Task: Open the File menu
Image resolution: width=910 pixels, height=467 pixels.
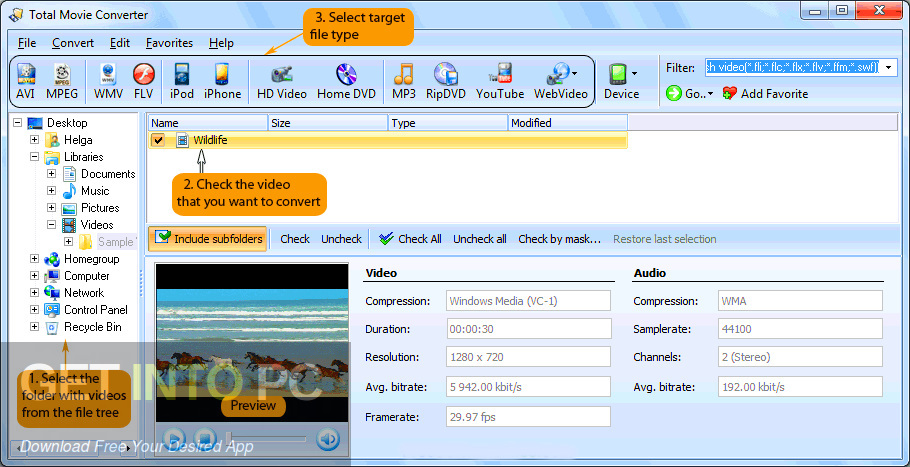Action: (x=27, y=43)
